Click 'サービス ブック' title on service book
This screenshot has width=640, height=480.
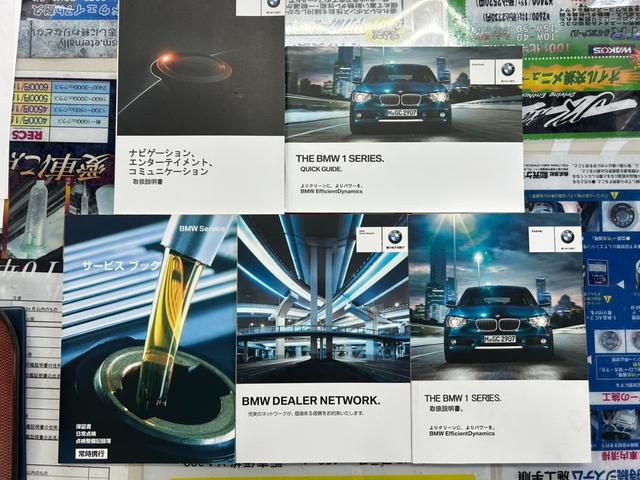click(121, 266)
